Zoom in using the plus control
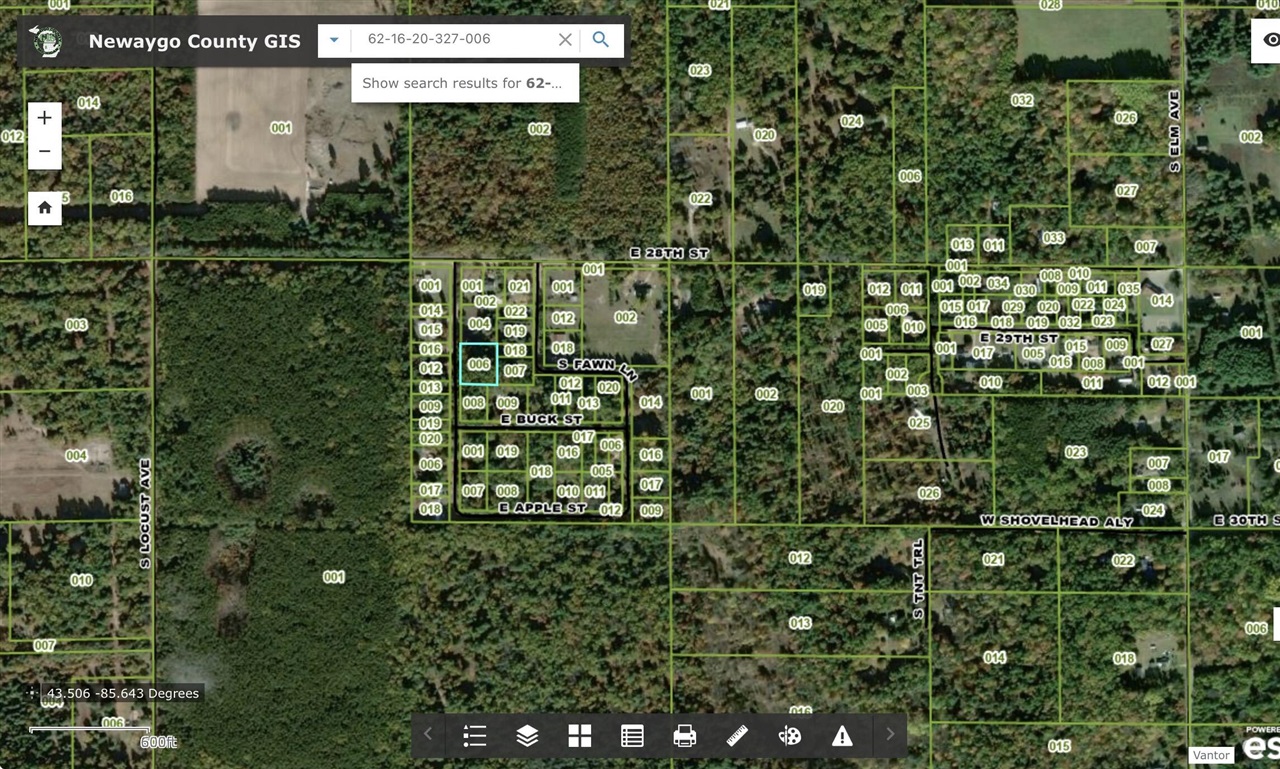 (44, 117)
